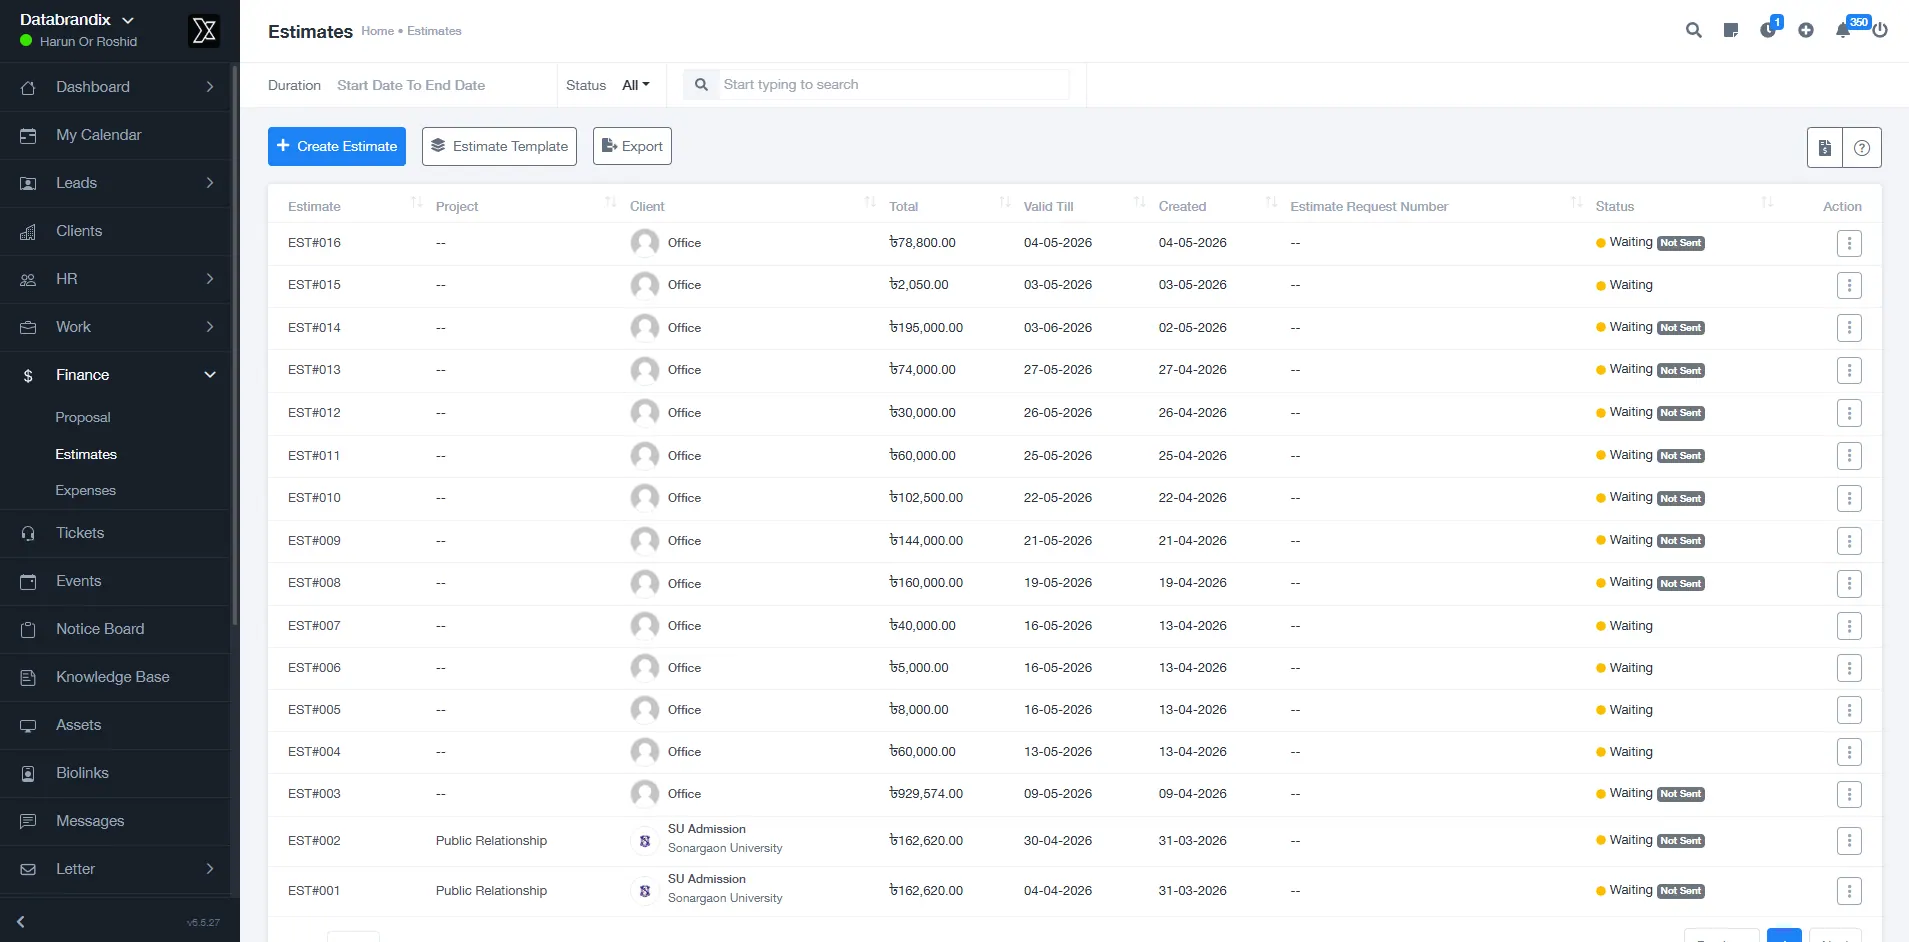
Task: Click the SU Admission avatar for EST#002
Action: pos(645,841)
